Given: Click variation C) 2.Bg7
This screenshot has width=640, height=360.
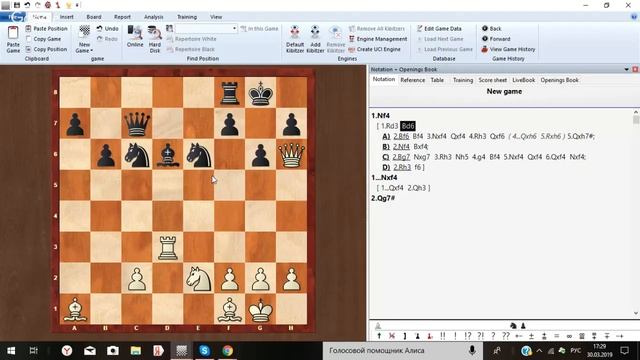Looking at the screenshot, I should (401, 157).
